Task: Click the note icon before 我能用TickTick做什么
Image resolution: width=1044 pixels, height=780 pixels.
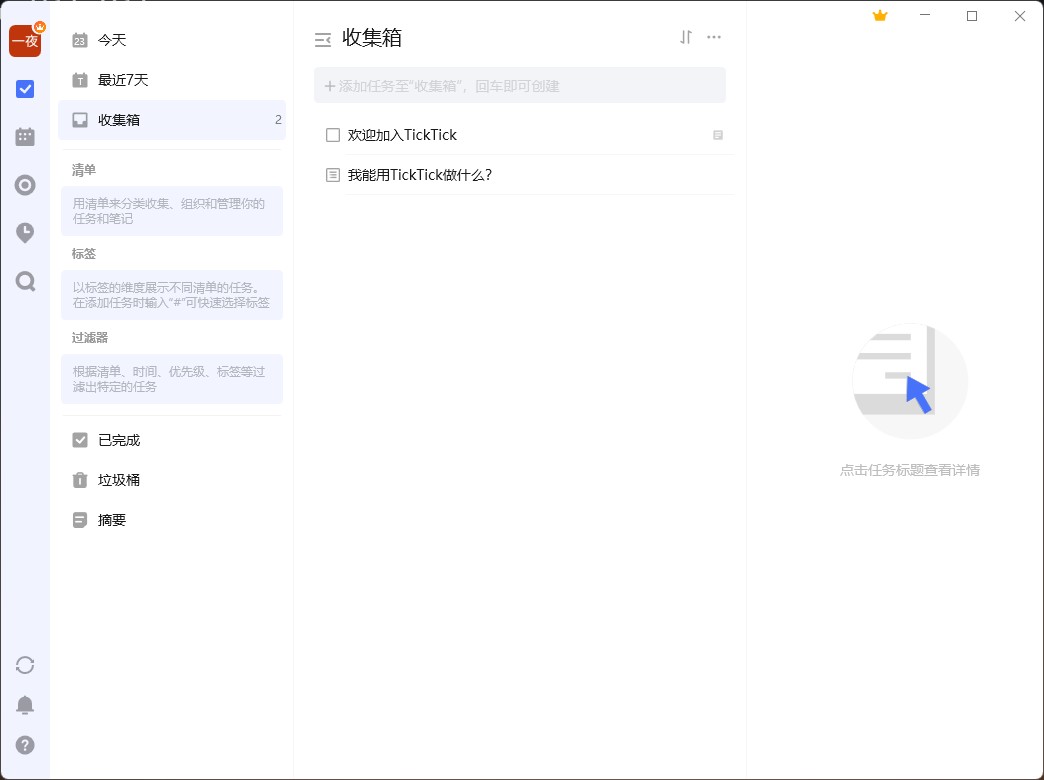Action: pyautogui.click(x=333, y=175)
